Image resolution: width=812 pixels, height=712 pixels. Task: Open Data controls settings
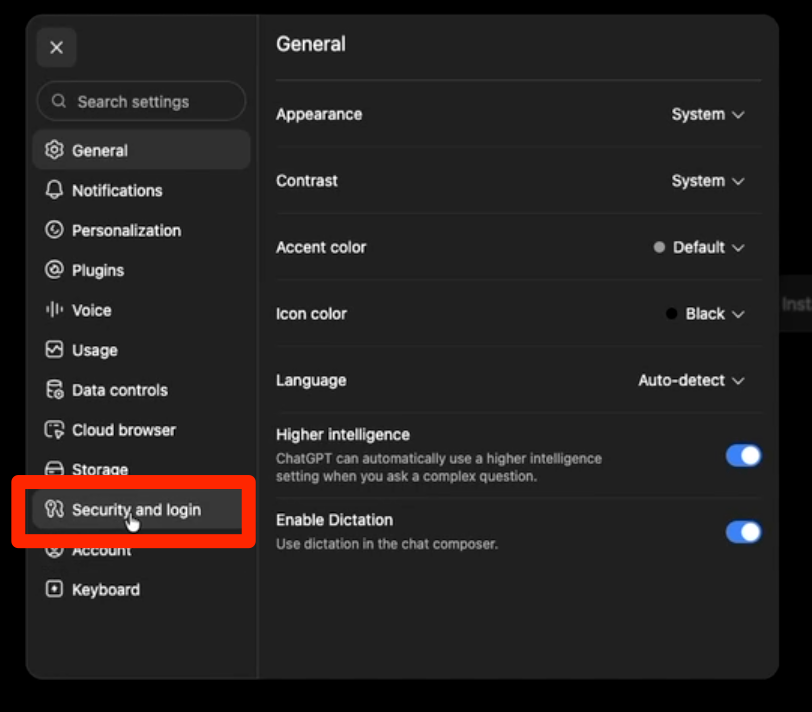[141, 389]
